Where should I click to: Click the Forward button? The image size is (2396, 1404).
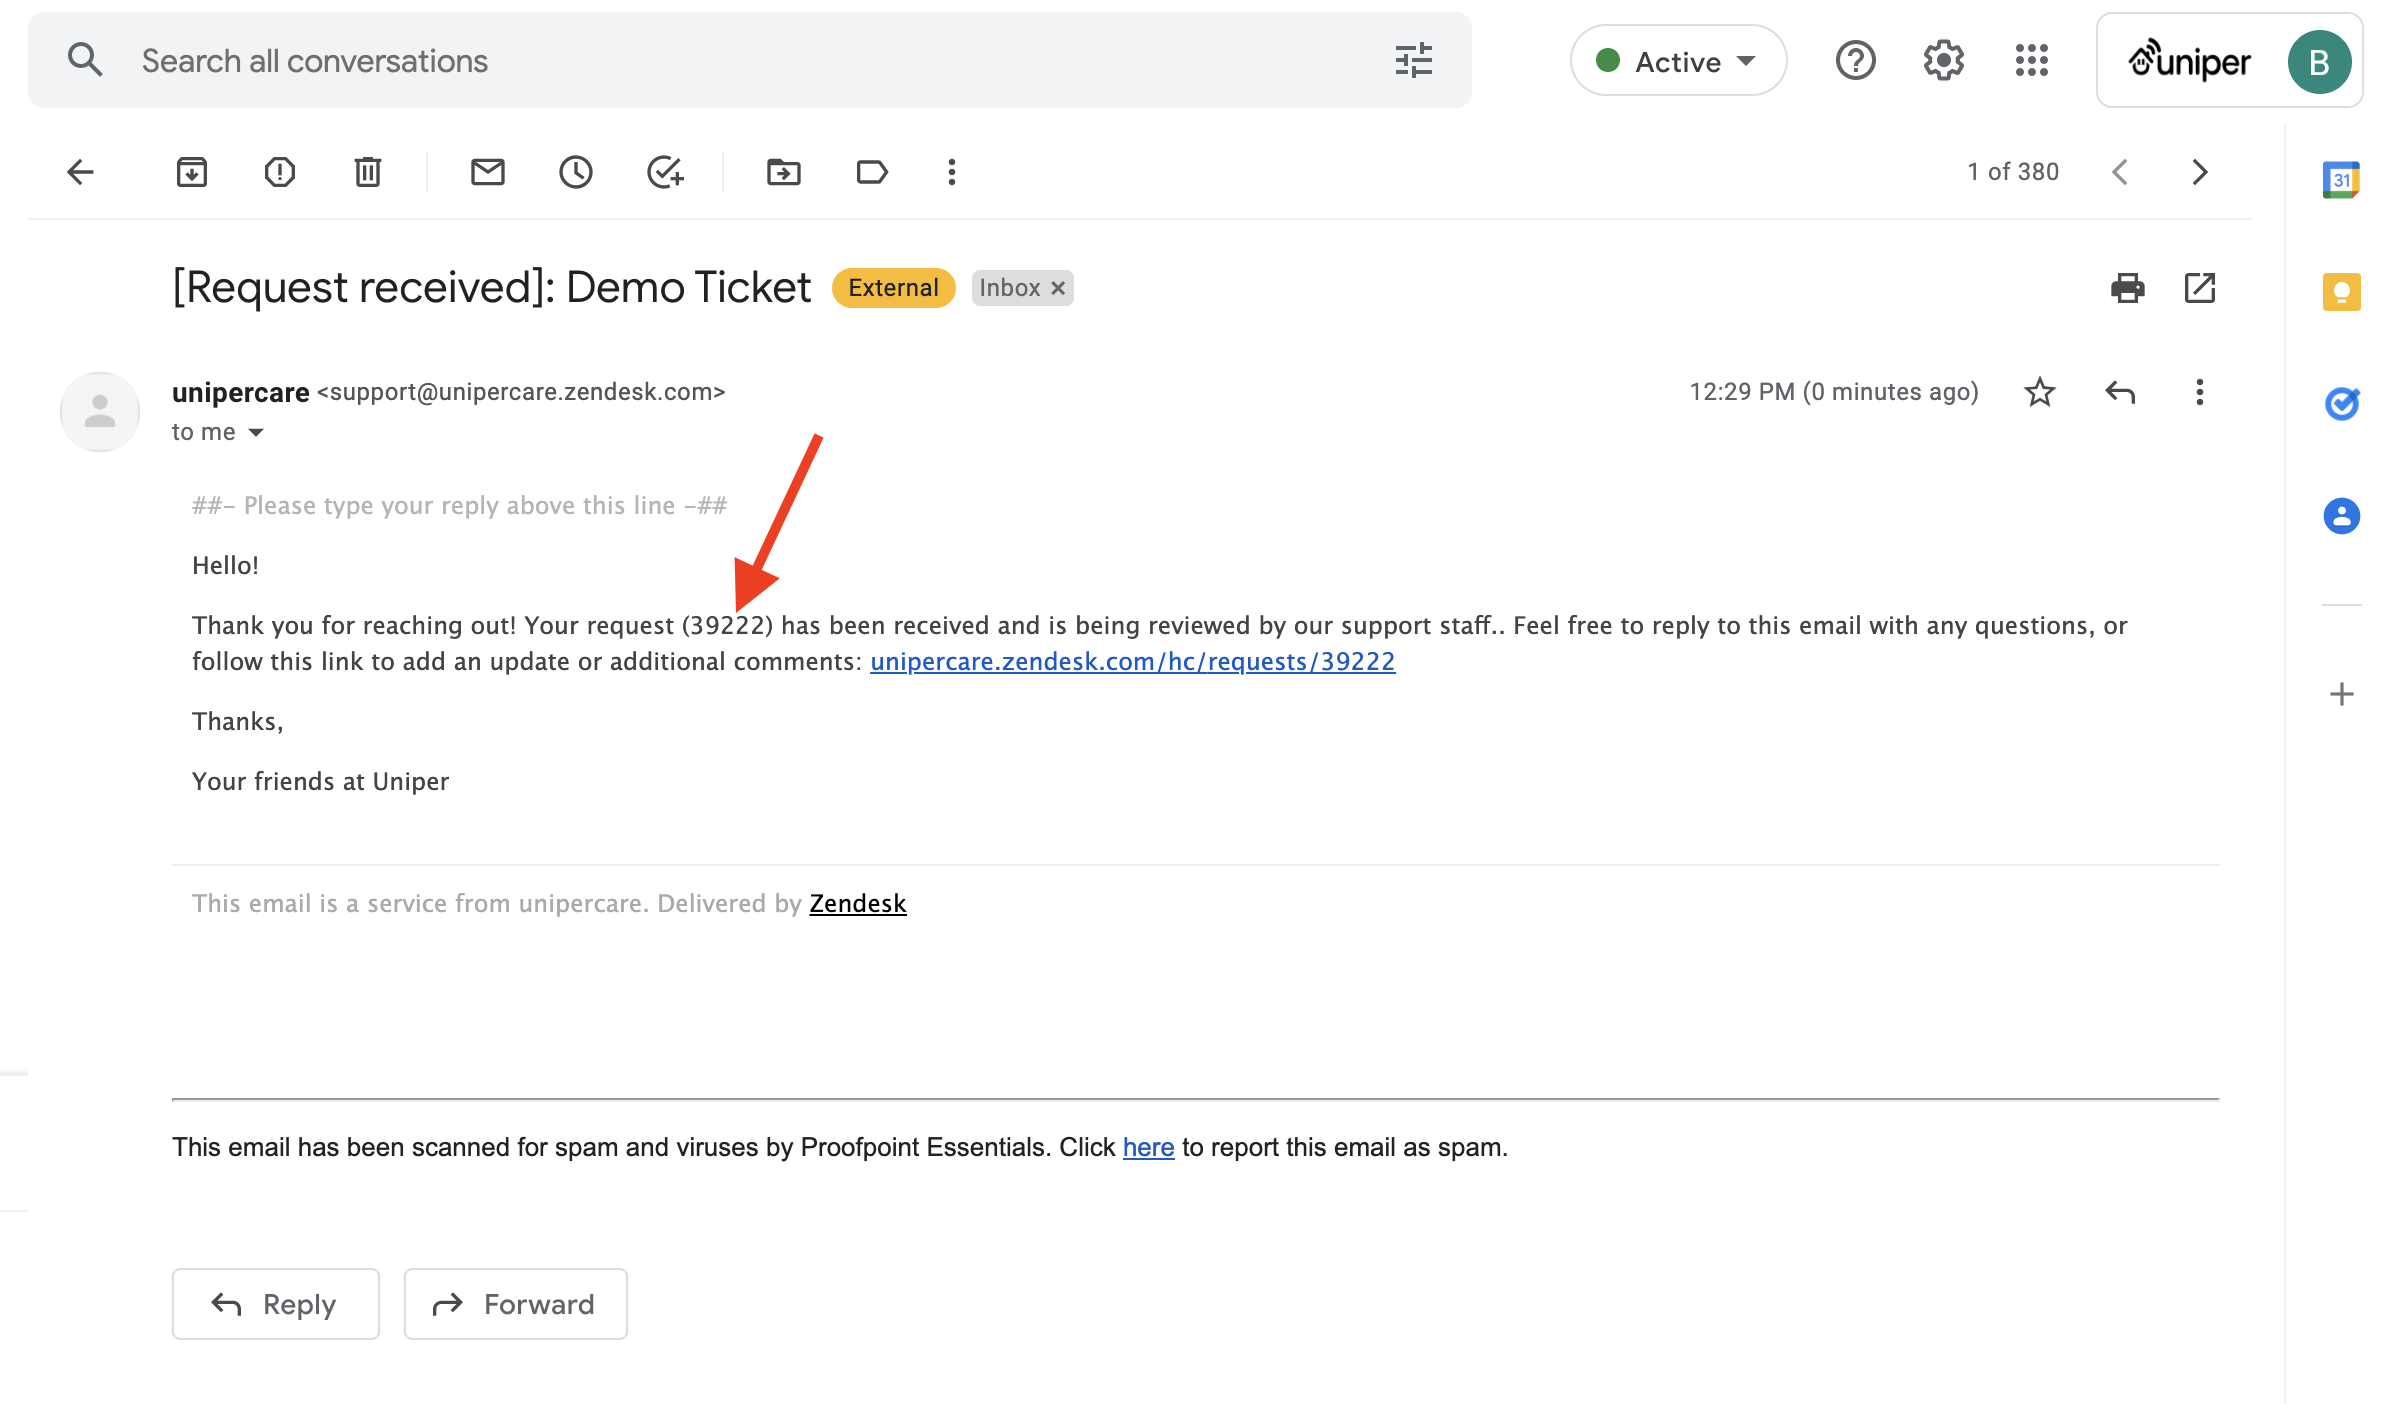(515, 1304)
